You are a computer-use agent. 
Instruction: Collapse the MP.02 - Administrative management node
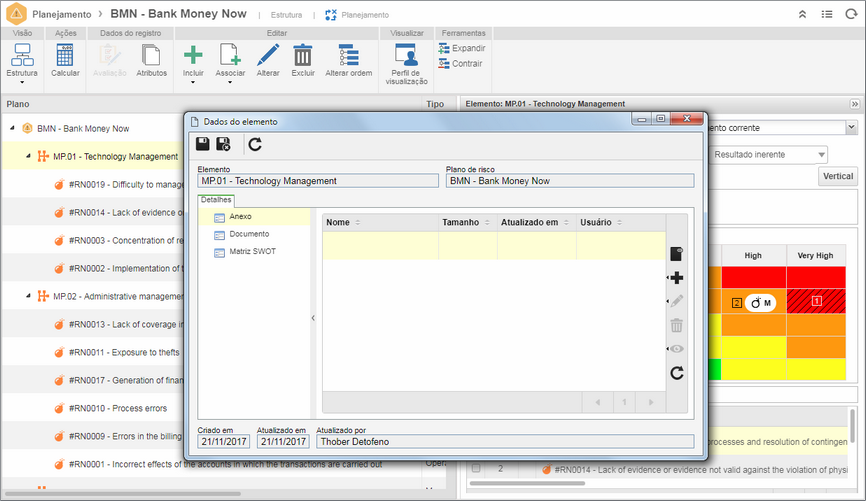[28, 296]
